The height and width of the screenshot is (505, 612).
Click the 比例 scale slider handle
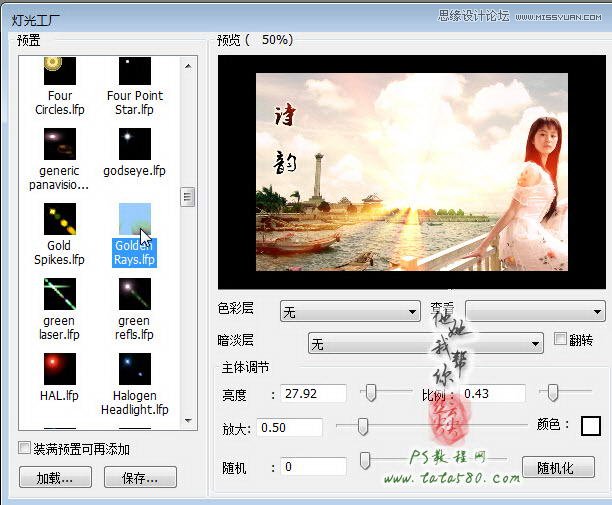tap(552, 393)
